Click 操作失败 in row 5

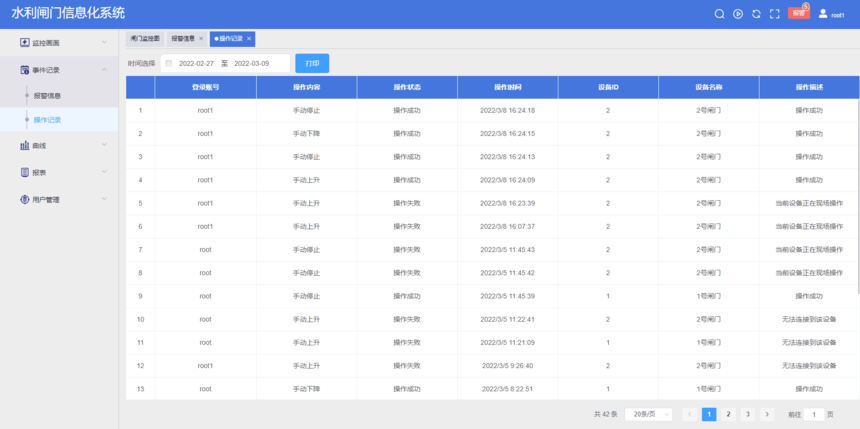[x=407, y=203]
